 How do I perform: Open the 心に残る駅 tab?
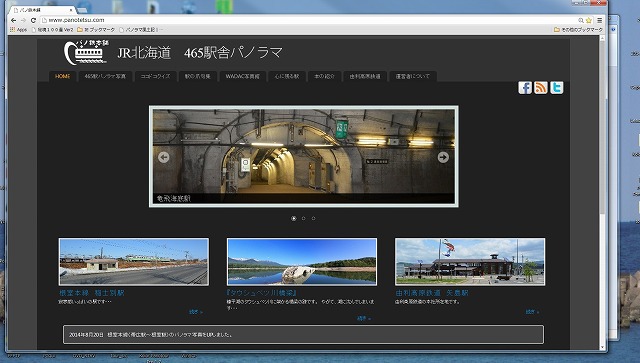click(287, 76)
